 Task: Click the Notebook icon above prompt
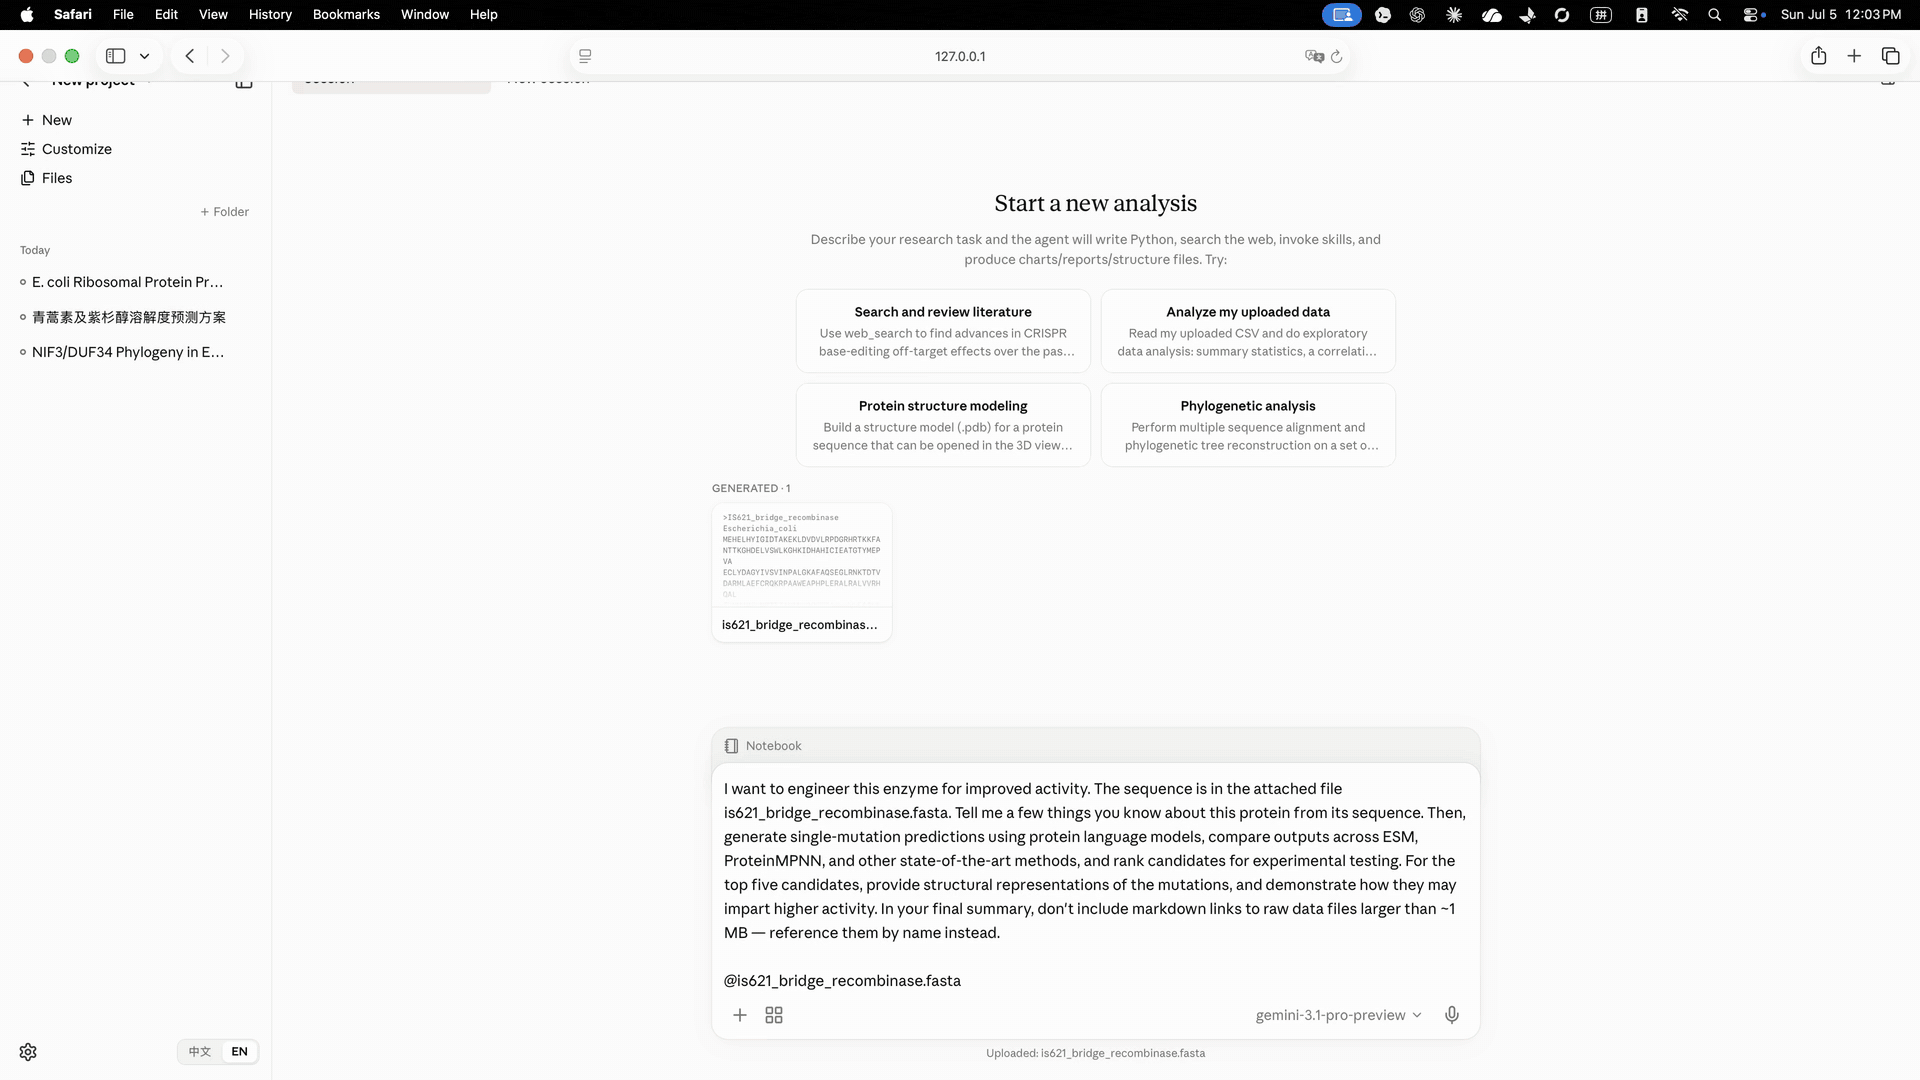(x=732, y=746)
